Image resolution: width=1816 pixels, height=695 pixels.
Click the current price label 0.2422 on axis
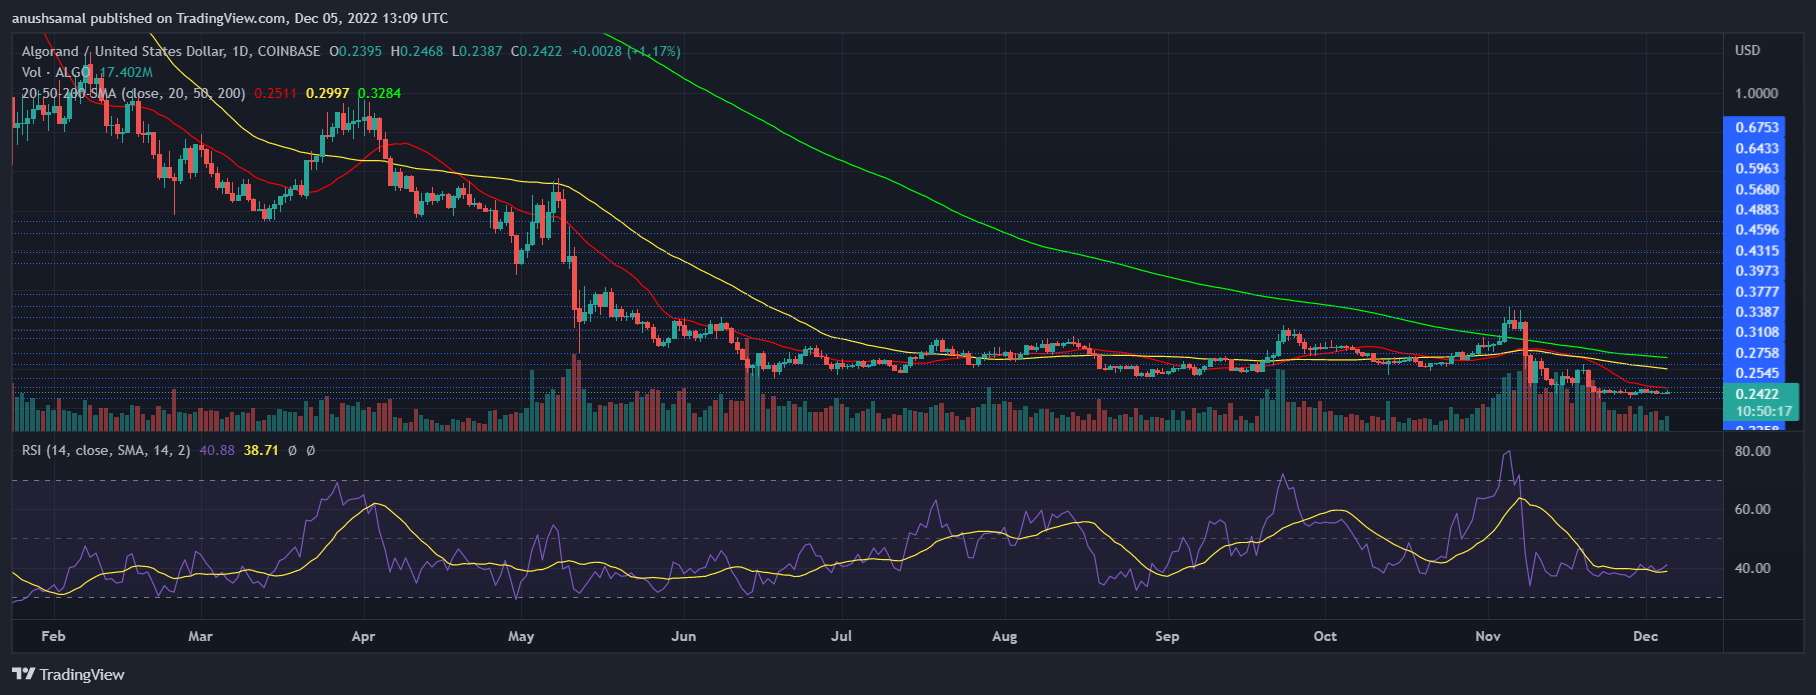(x=1757, y=394)
